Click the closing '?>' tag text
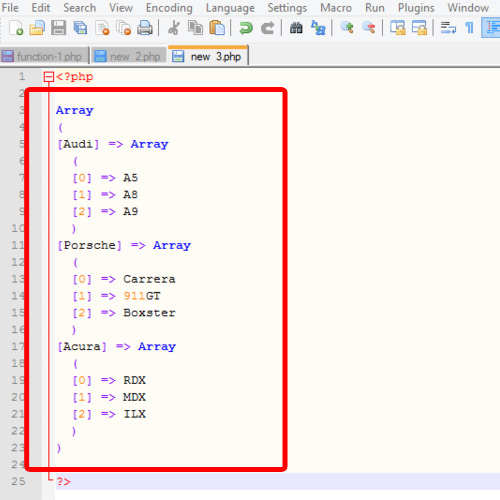The width and height of the screenshot is (500, 500). click(x=63, y=482)
